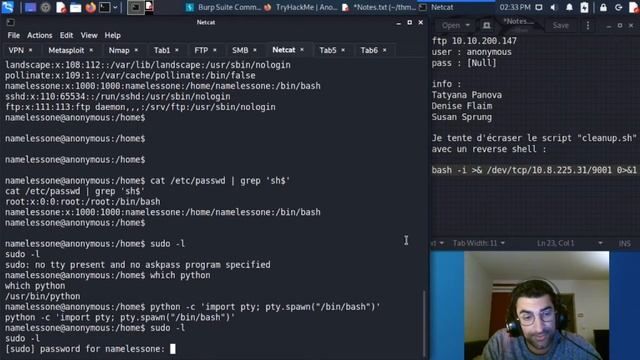Open the terminal File menu
The height and width of the screenshot is (360, 640).
(13, 36)
